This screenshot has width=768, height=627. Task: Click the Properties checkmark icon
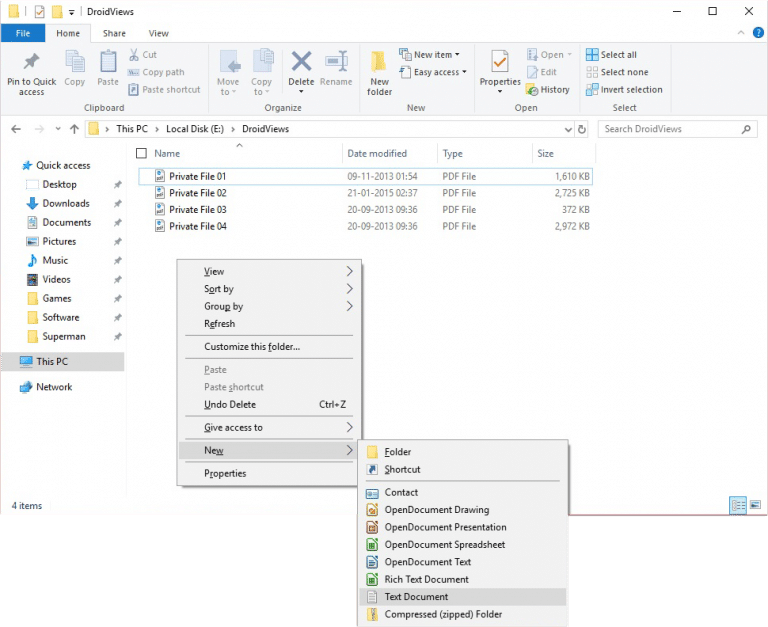pyautogui.click(x=500, y=62)
